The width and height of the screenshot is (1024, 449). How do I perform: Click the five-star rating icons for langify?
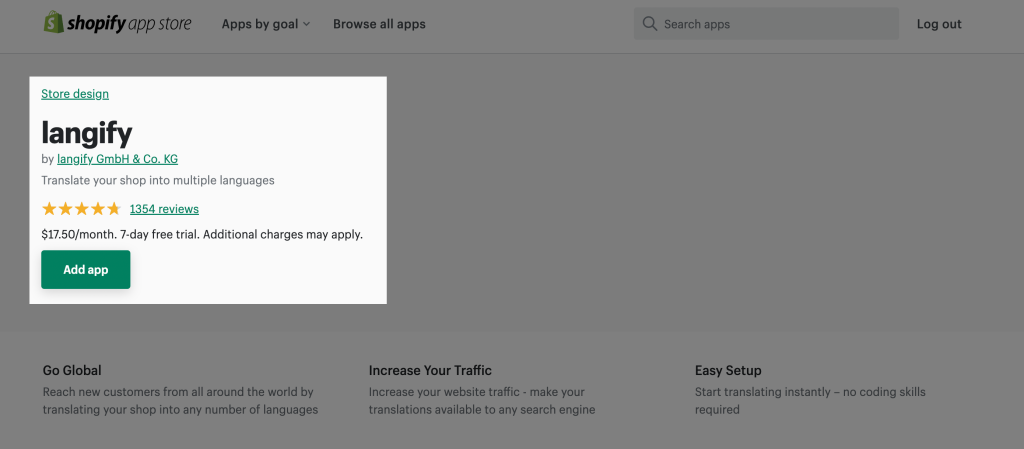pyautogui.click(x=81, y=209)
